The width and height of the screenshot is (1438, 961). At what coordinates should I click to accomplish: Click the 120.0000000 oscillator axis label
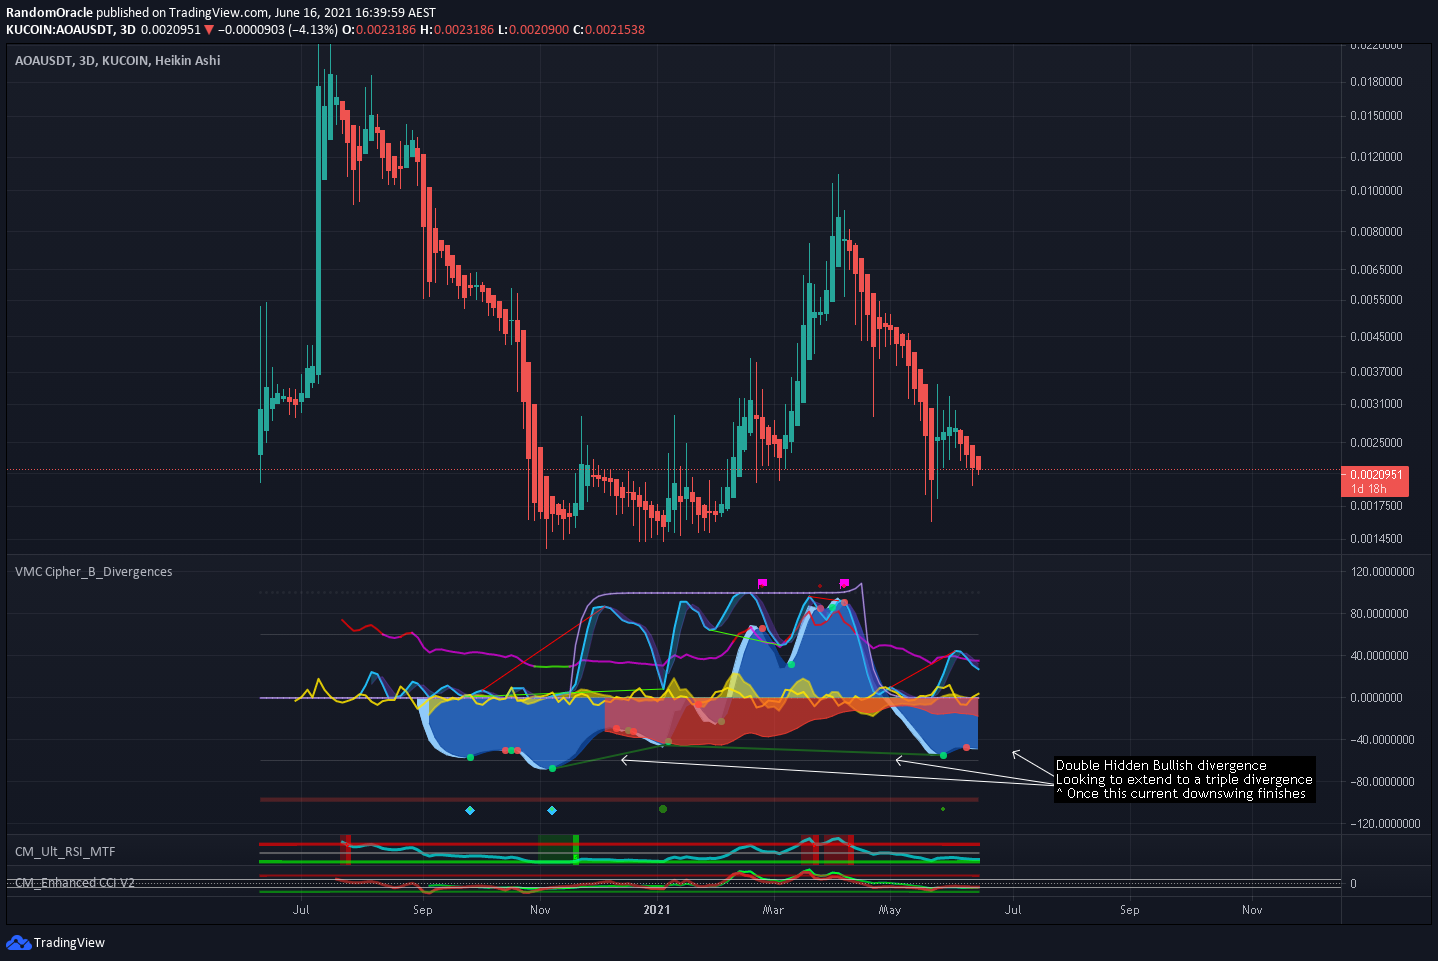[1383, 572]
